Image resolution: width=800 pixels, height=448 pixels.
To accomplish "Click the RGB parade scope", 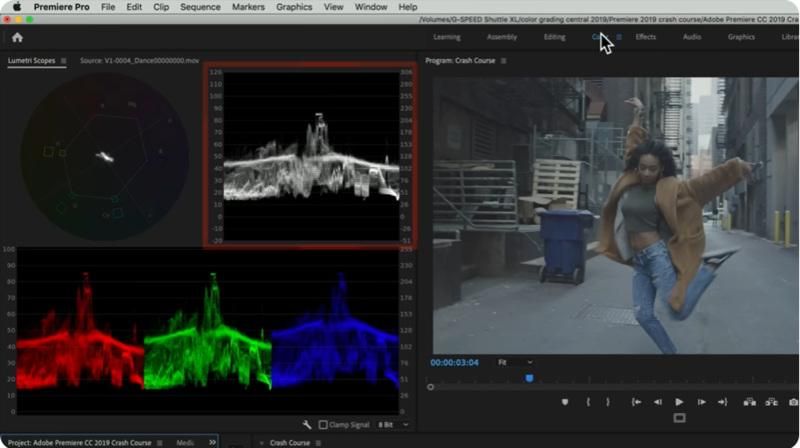I will coord(208,331).
